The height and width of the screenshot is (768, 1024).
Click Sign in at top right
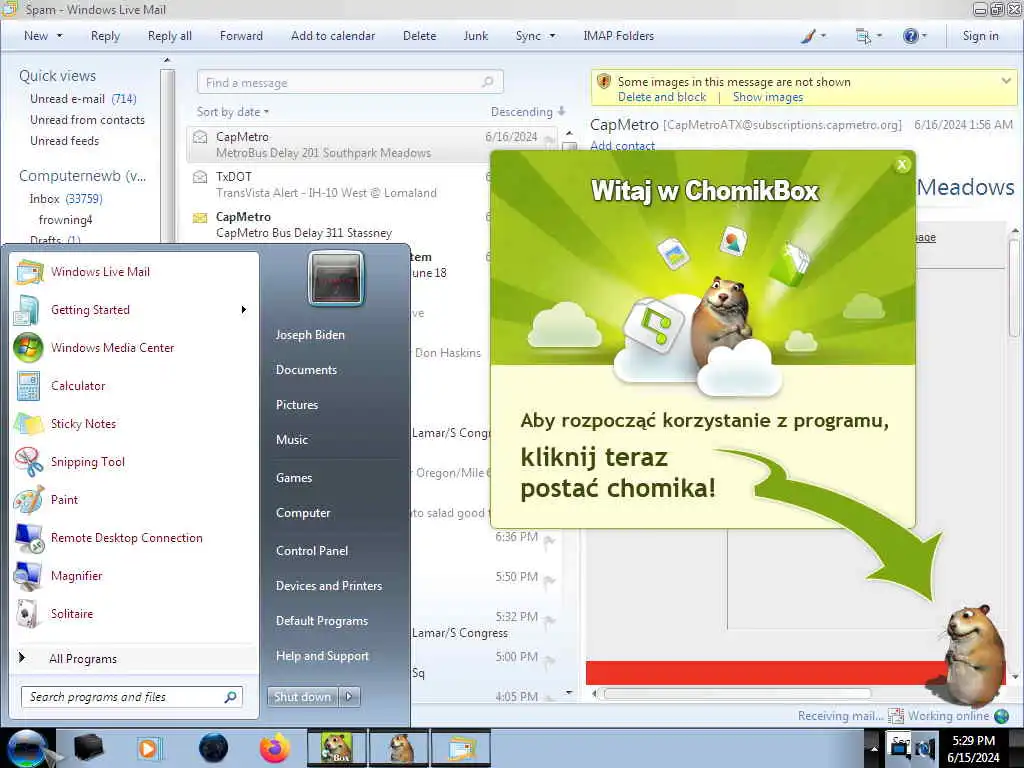point(980,36)
